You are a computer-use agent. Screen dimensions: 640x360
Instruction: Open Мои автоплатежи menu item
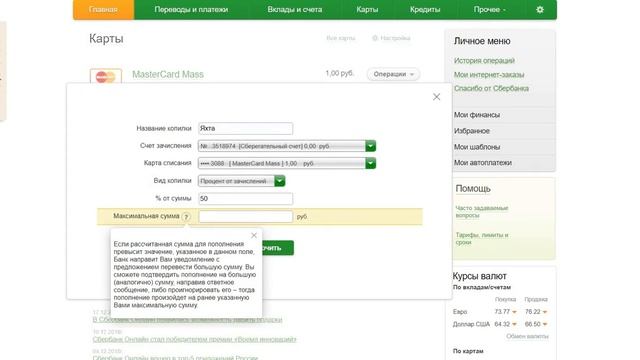(482, 162)
